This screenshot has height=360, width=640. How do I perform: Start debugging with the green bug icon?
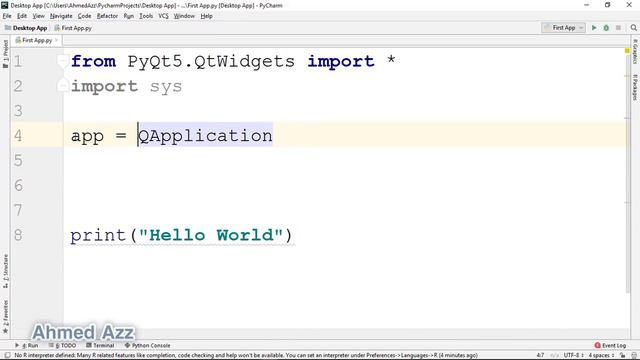pos(606,28)
